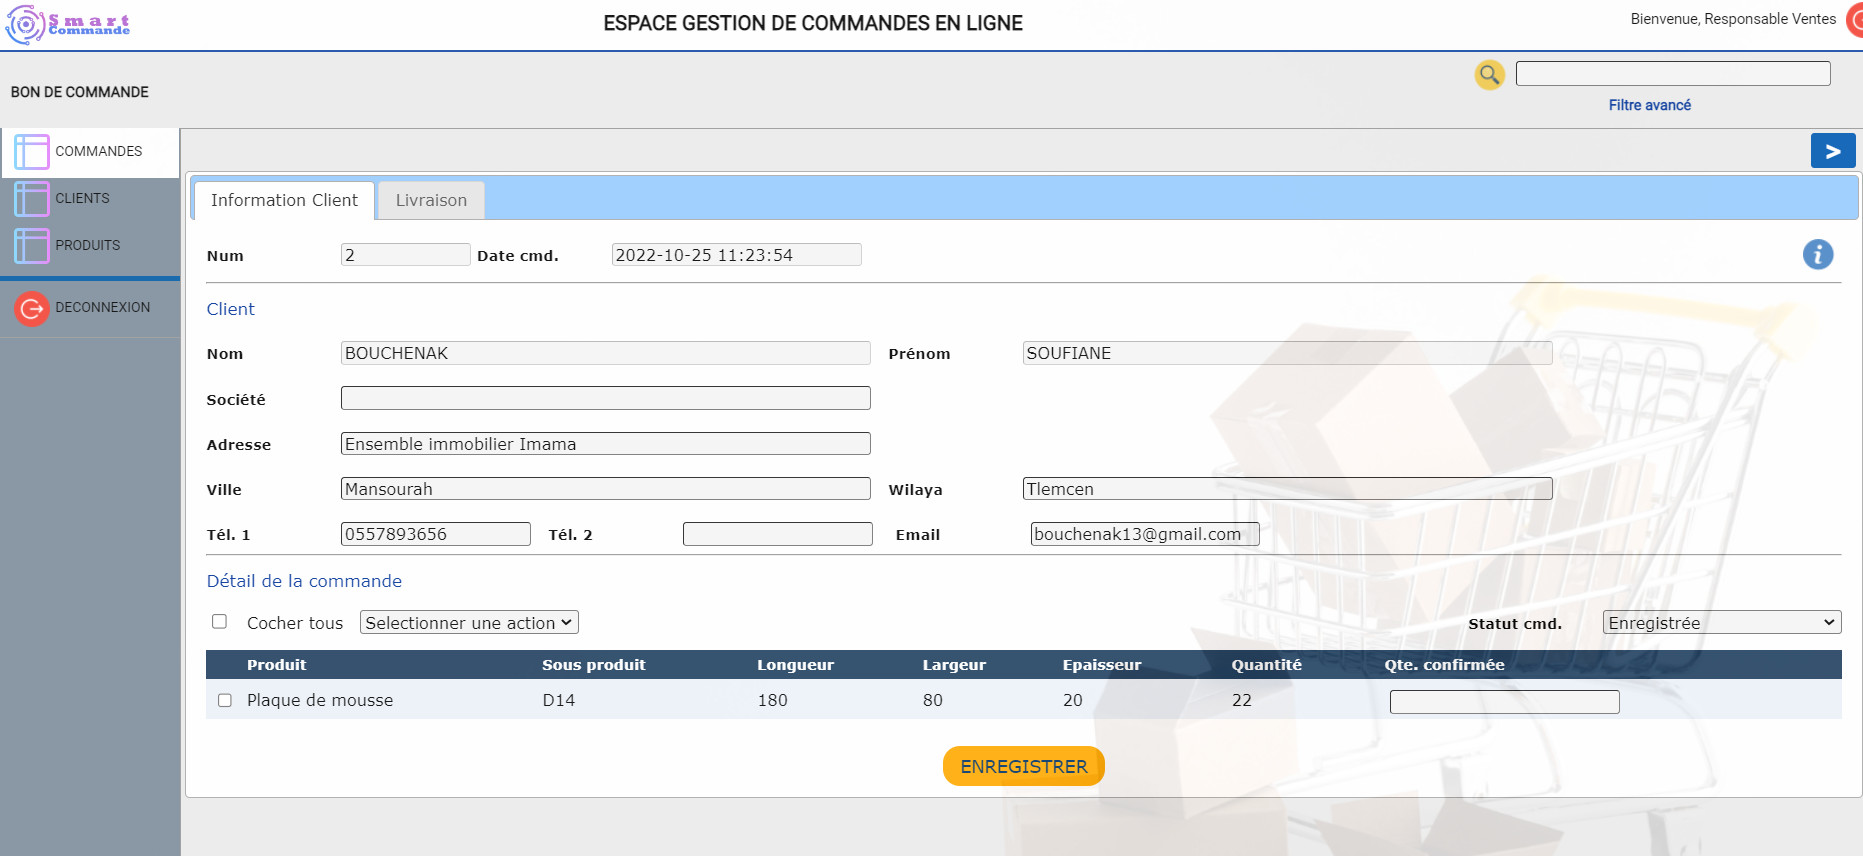The height and width of the screenshot is (856, 1863).
Task: Click the Longueur column header
Action: point(795,665)
